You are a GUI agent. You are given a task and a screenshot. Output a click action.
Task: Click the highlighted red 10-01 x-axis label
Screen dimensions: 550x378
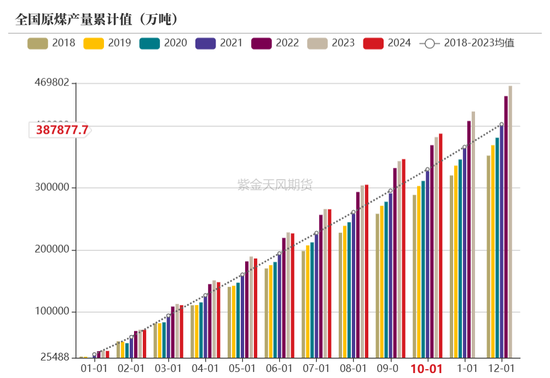[427, 369]
